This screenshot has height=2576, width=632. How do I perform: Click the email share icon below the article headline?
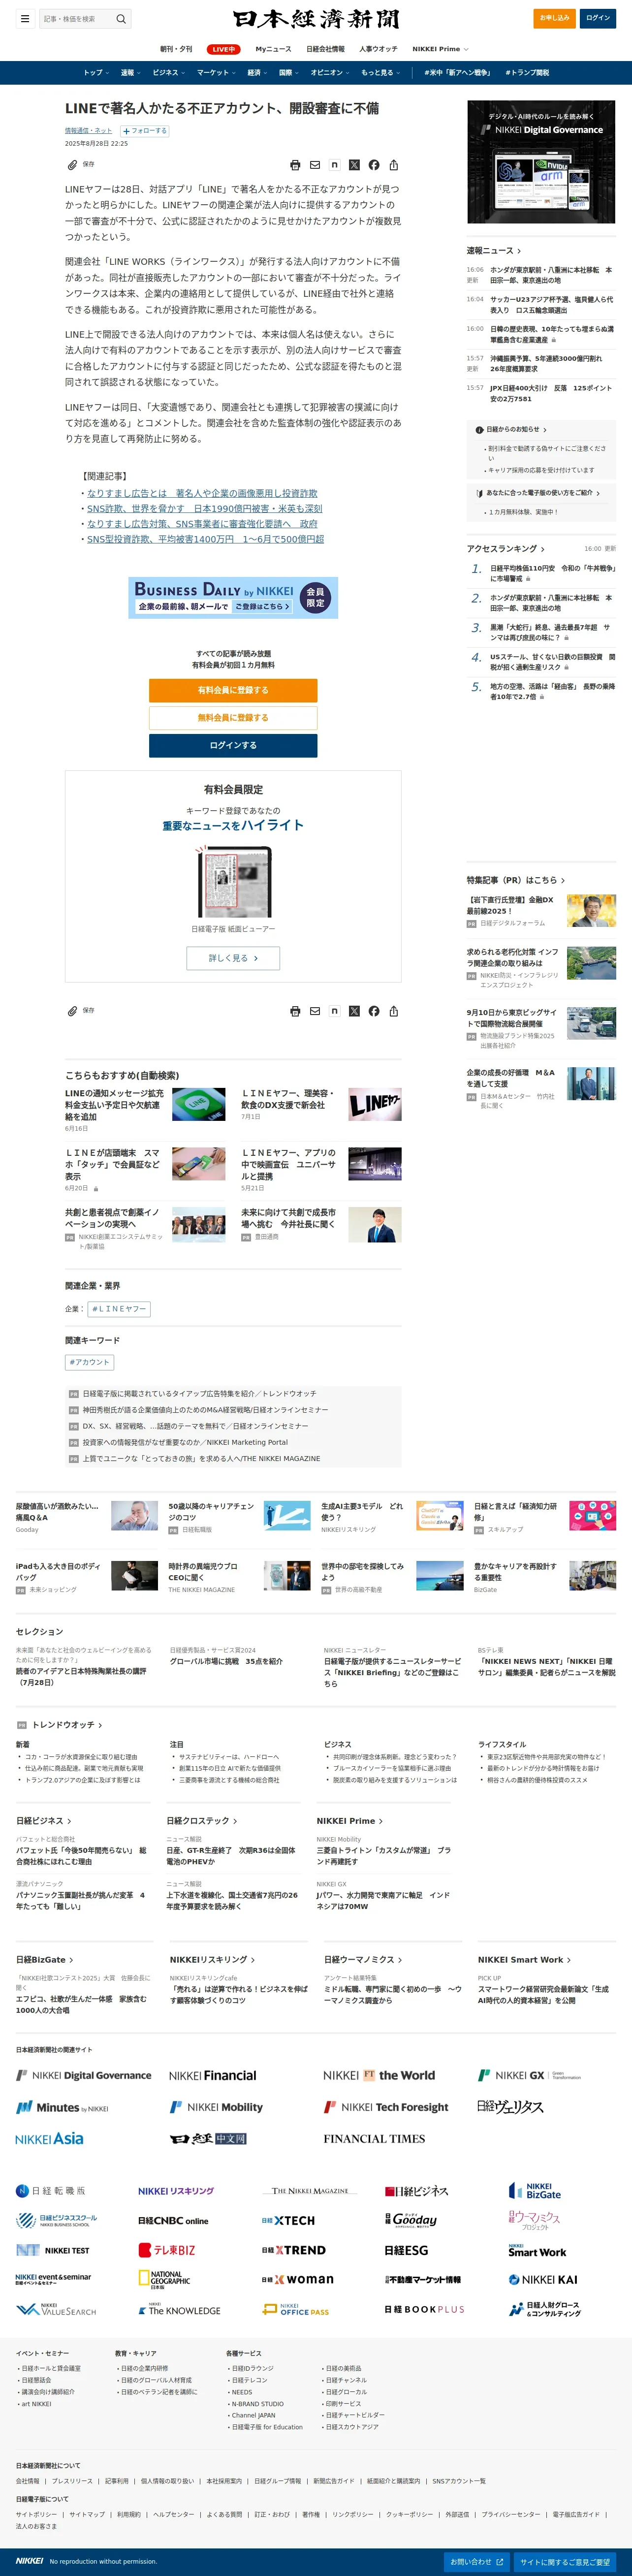tap(315, 165)
